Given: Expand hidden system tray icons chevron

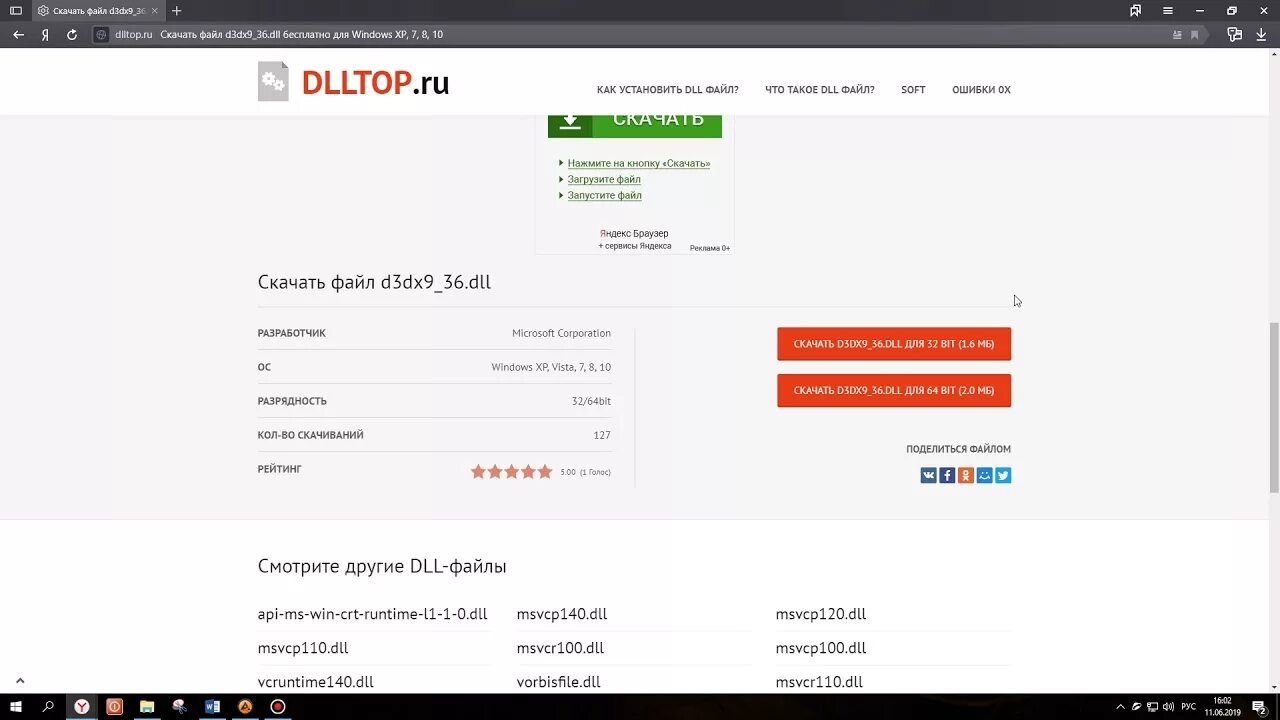Looking at the screenshot, I should (1120, 707).
